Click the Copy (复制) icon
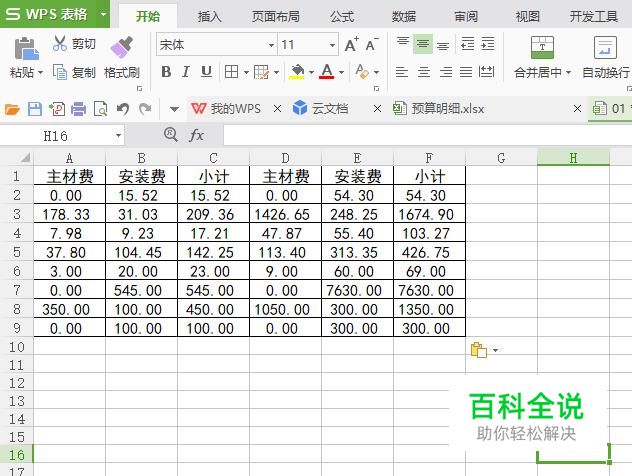Viewport: 632px width, 476px height. click(x=60, y=72)
